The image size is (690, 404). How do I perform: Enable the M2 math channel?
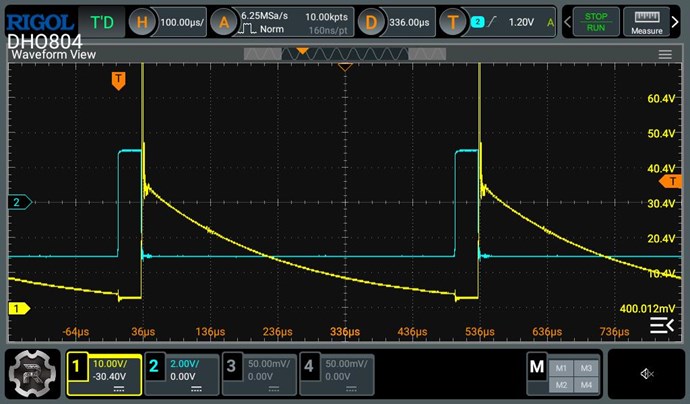[561, 385]
